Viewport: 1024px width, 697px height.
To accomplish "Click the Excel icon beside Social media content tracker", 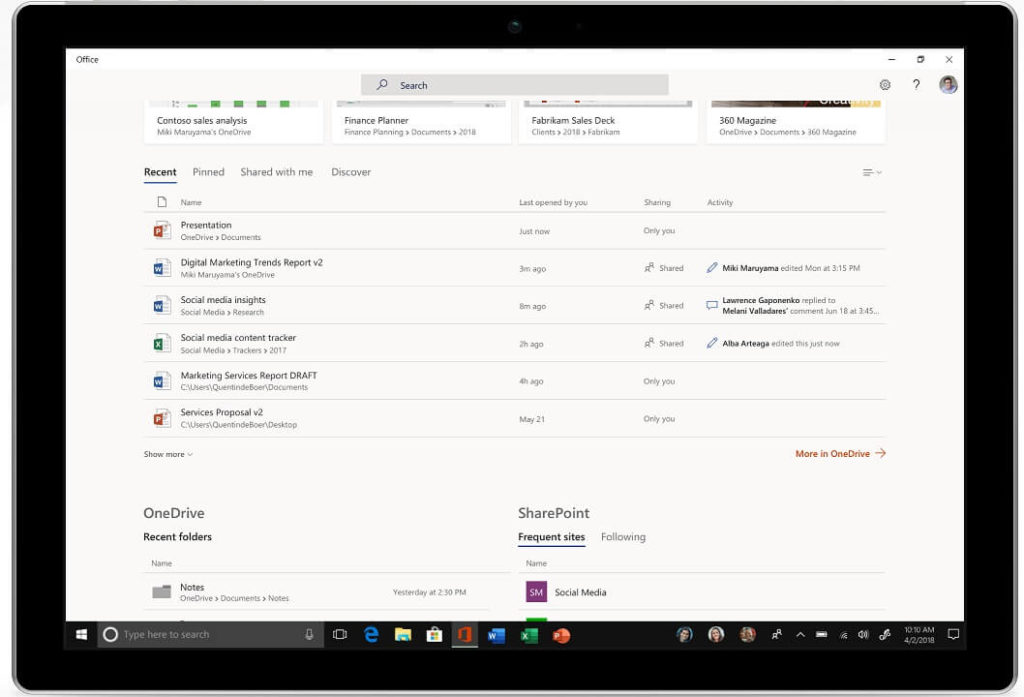I will 163,343.
